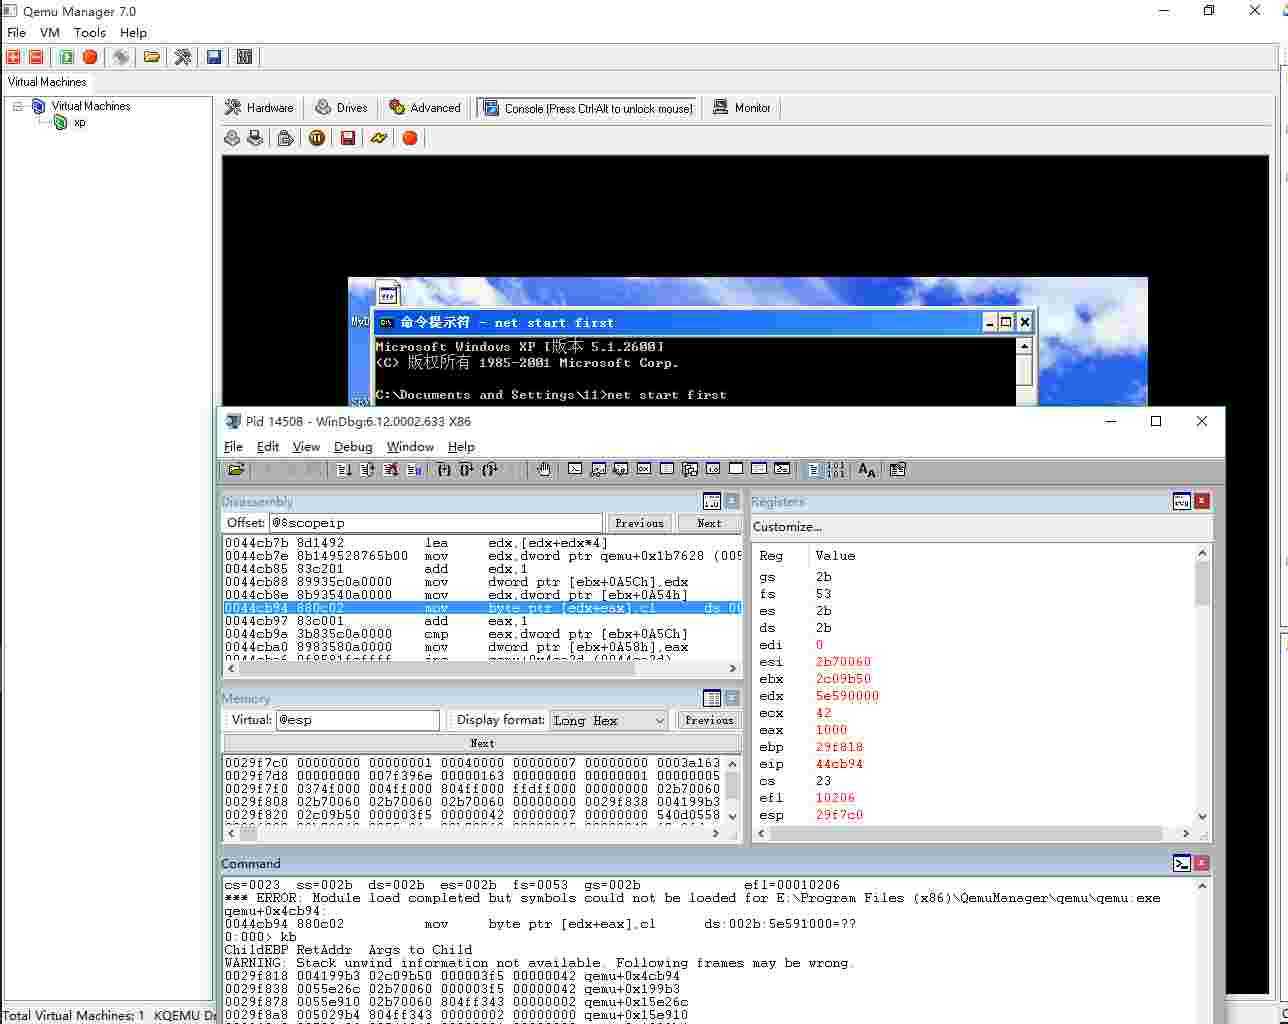The height and width of the screenshot is (1024, 1288).
Task: Select the xp virtual machine
Action: [x=80, y=122]
